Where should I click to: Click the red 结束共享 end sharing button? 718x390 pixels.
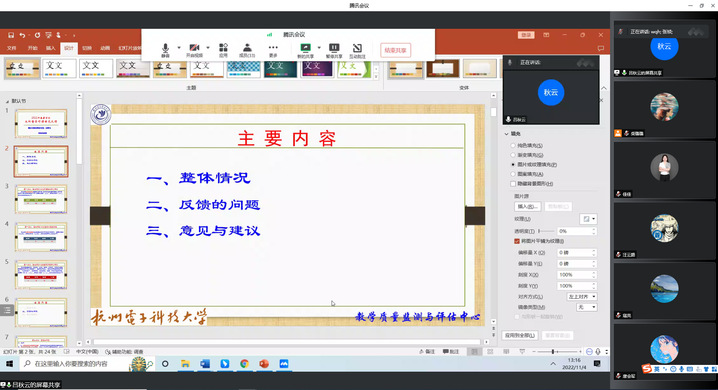pyautogui.click(x=395, y=50)
